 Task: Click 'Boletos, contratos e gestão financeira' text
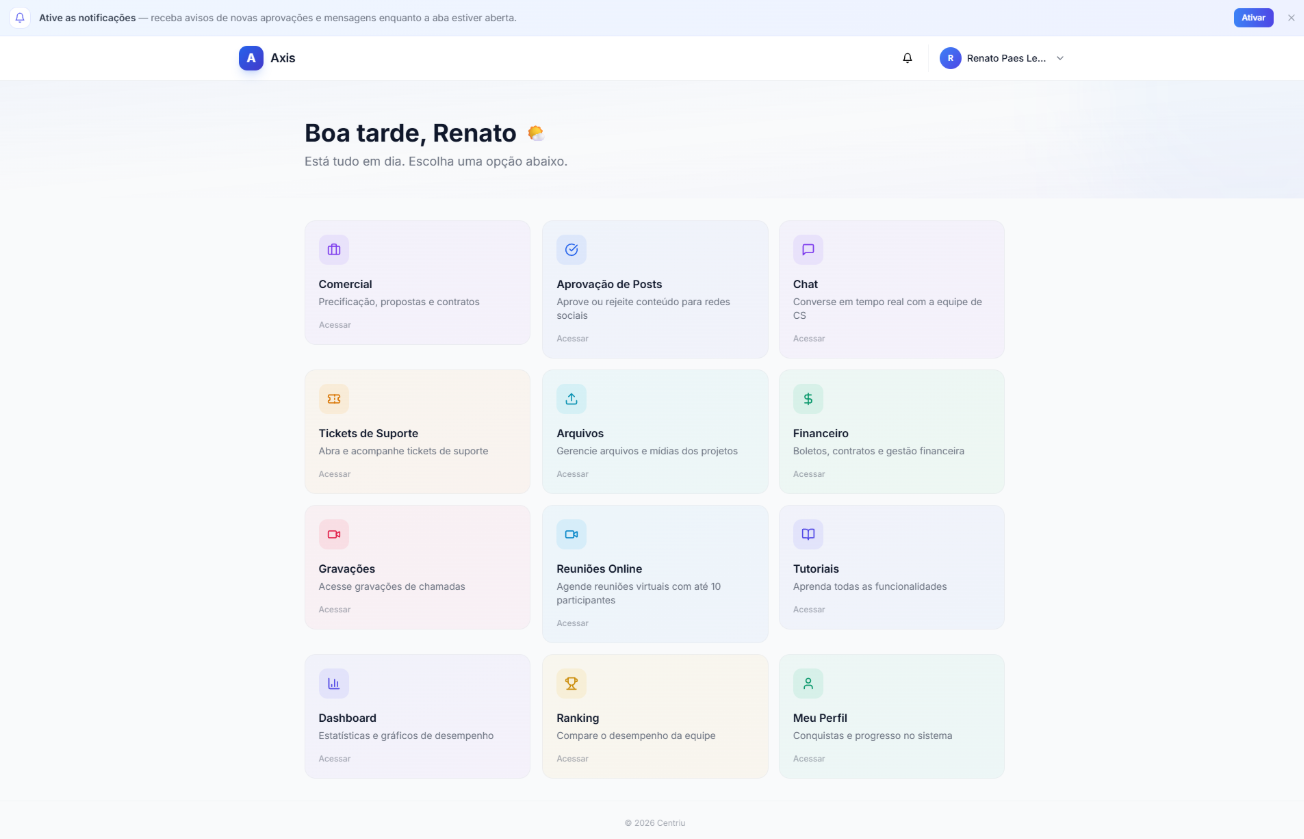pos(879,451)
